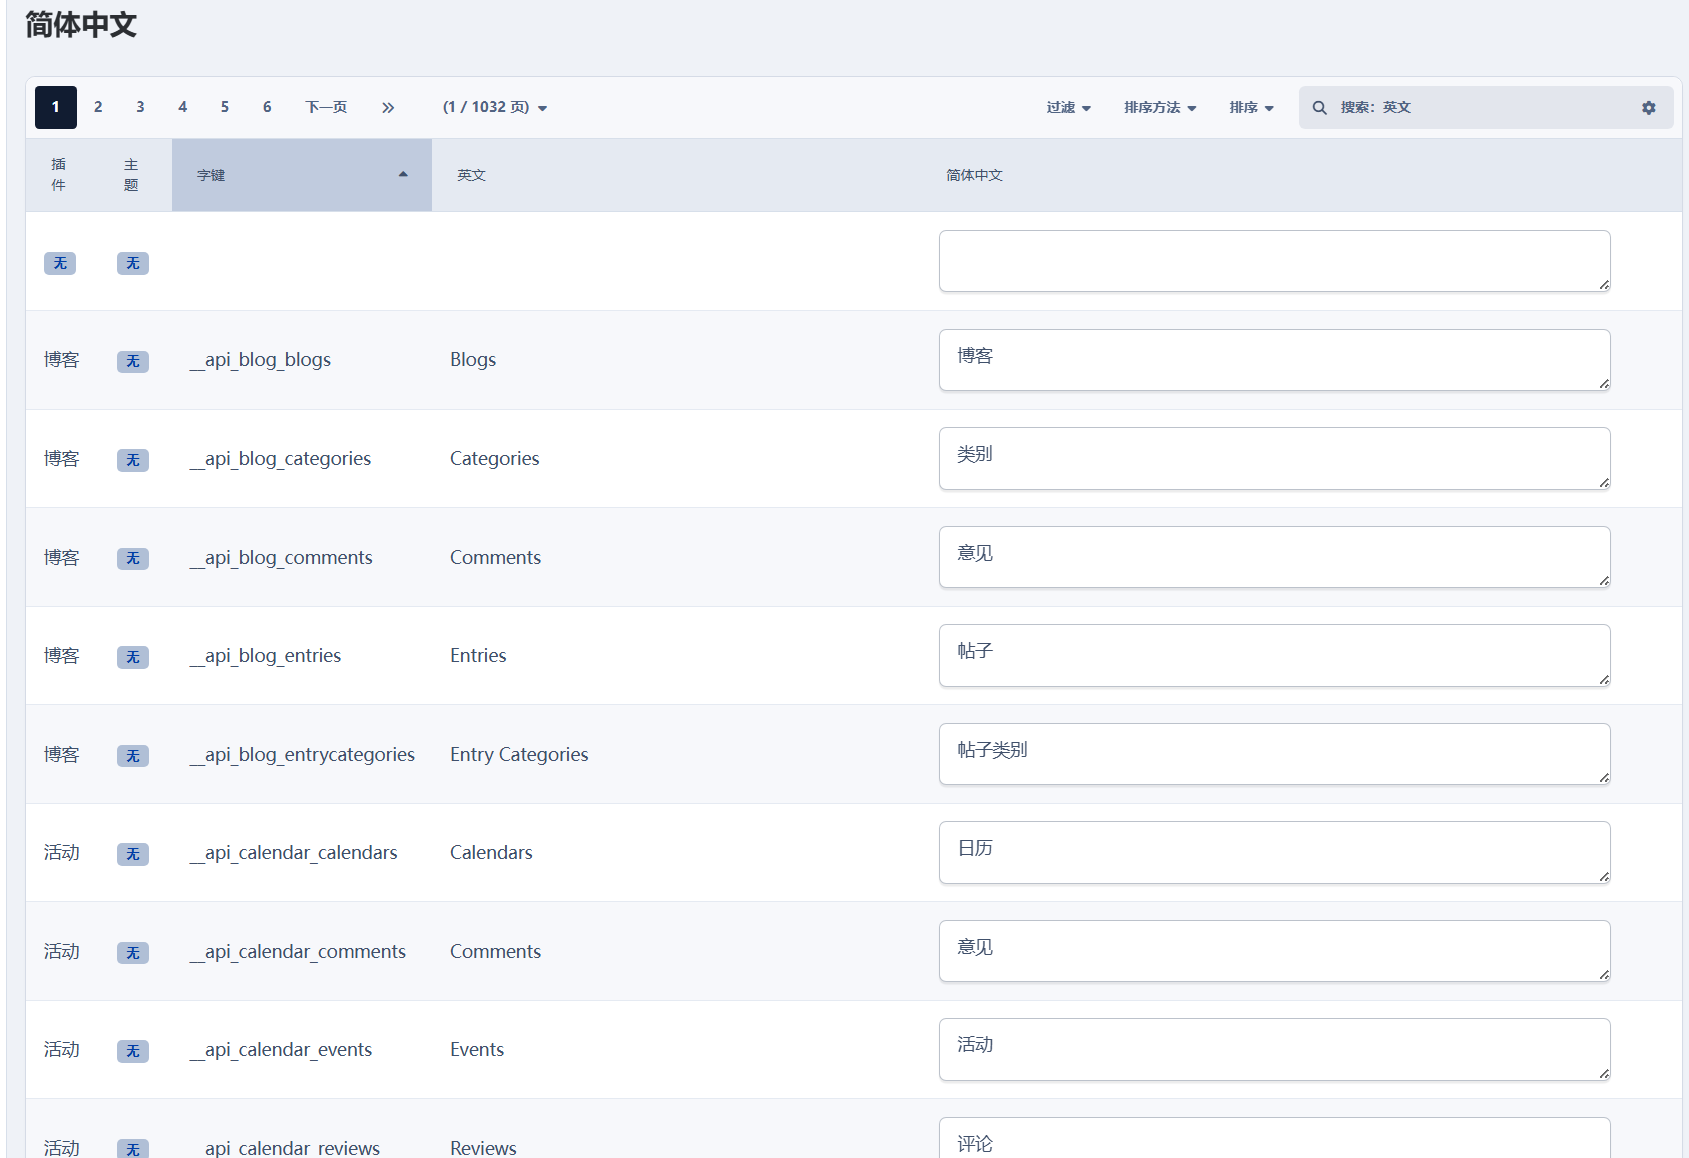This screenshot has width=1689, height=1158.
Task: Open the page jump (1 / 1032 页) dropdown
Action: (495, 108)
